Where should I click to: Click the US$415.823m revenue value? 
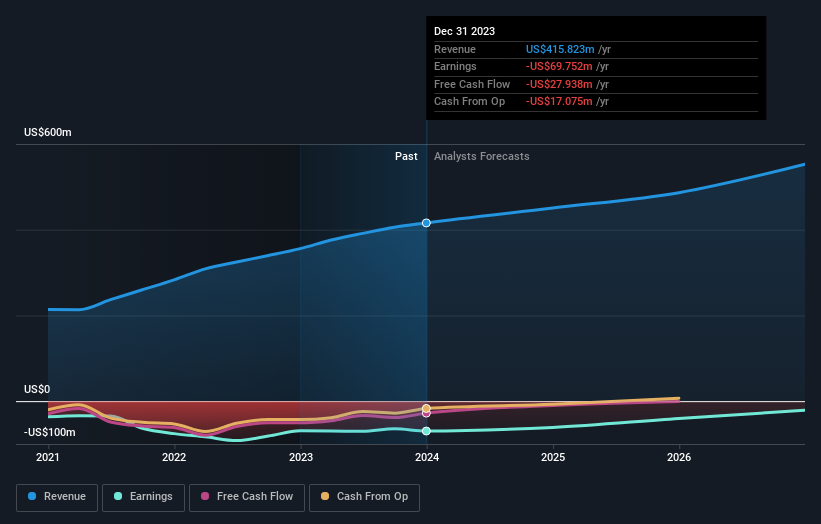coord(560,49)
